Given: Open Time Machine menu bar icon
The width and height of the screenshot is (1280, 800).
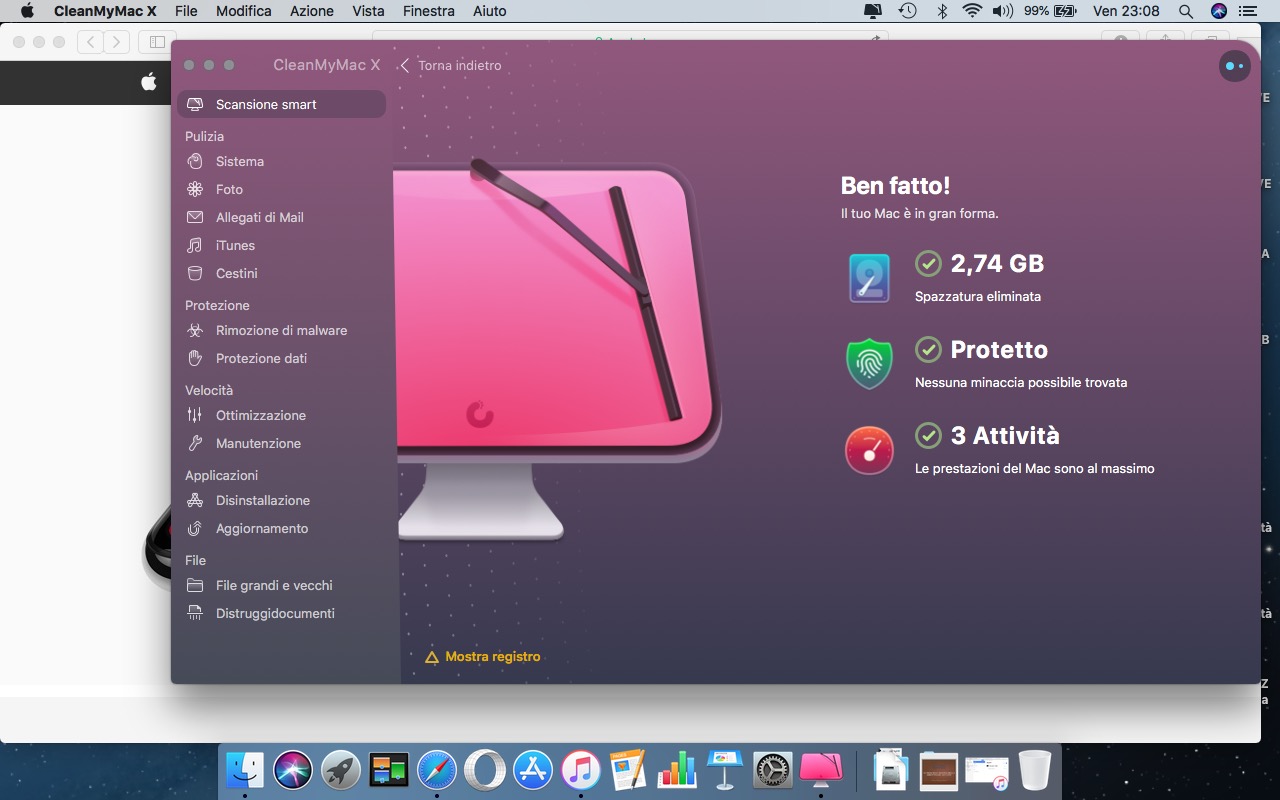Looking at the screenshot, I should click(x=907, y=11).
